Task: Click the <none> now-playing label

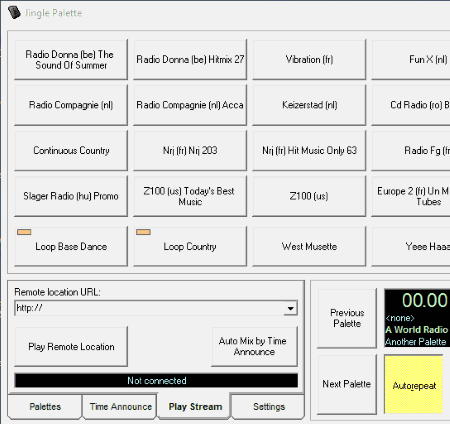Action: (400, 318)
